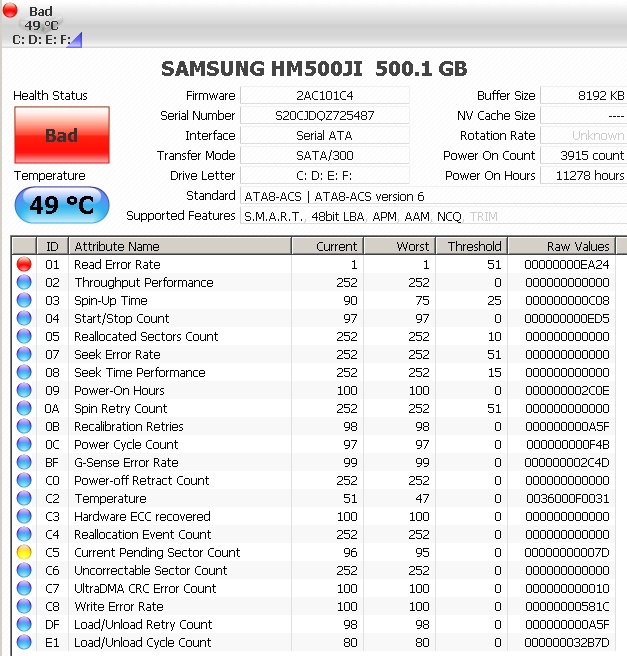Click blue icon for UltraDMA CRC Error Count
The width and height of the screenshot is (627, 656).
tap(24, 588)
